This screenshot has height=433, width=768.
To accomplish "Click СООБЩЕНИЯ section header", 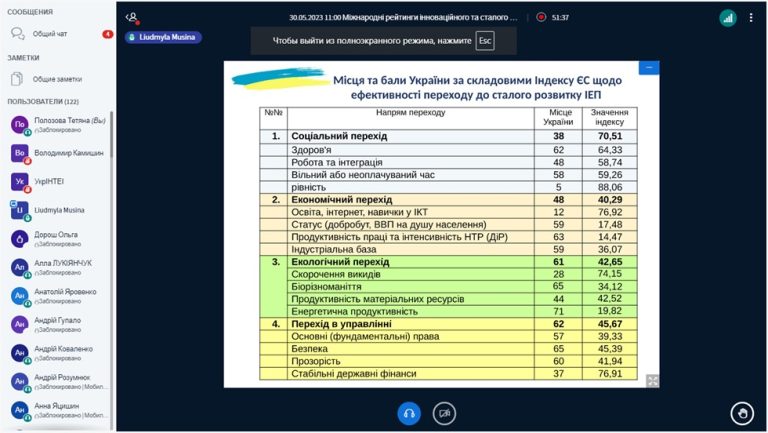I will 30,12.
